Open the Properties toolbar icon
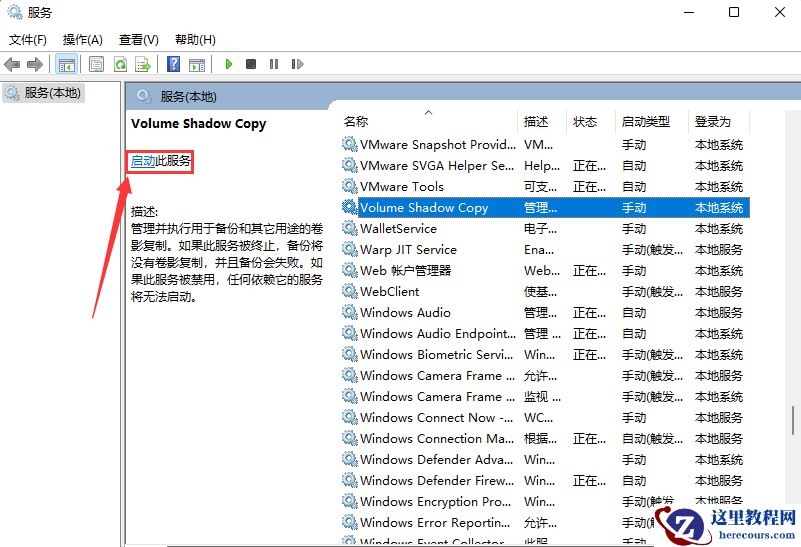801x547 pixels. click(96, 64)
